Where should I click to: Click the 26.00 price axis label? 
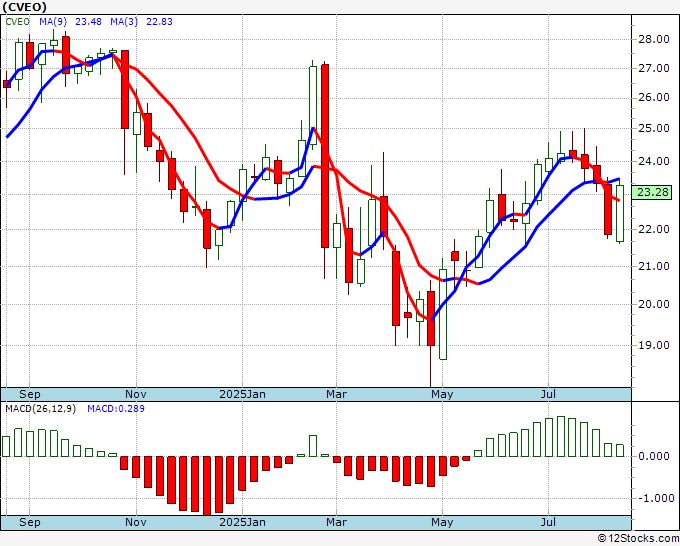click(x=654, y=98)
